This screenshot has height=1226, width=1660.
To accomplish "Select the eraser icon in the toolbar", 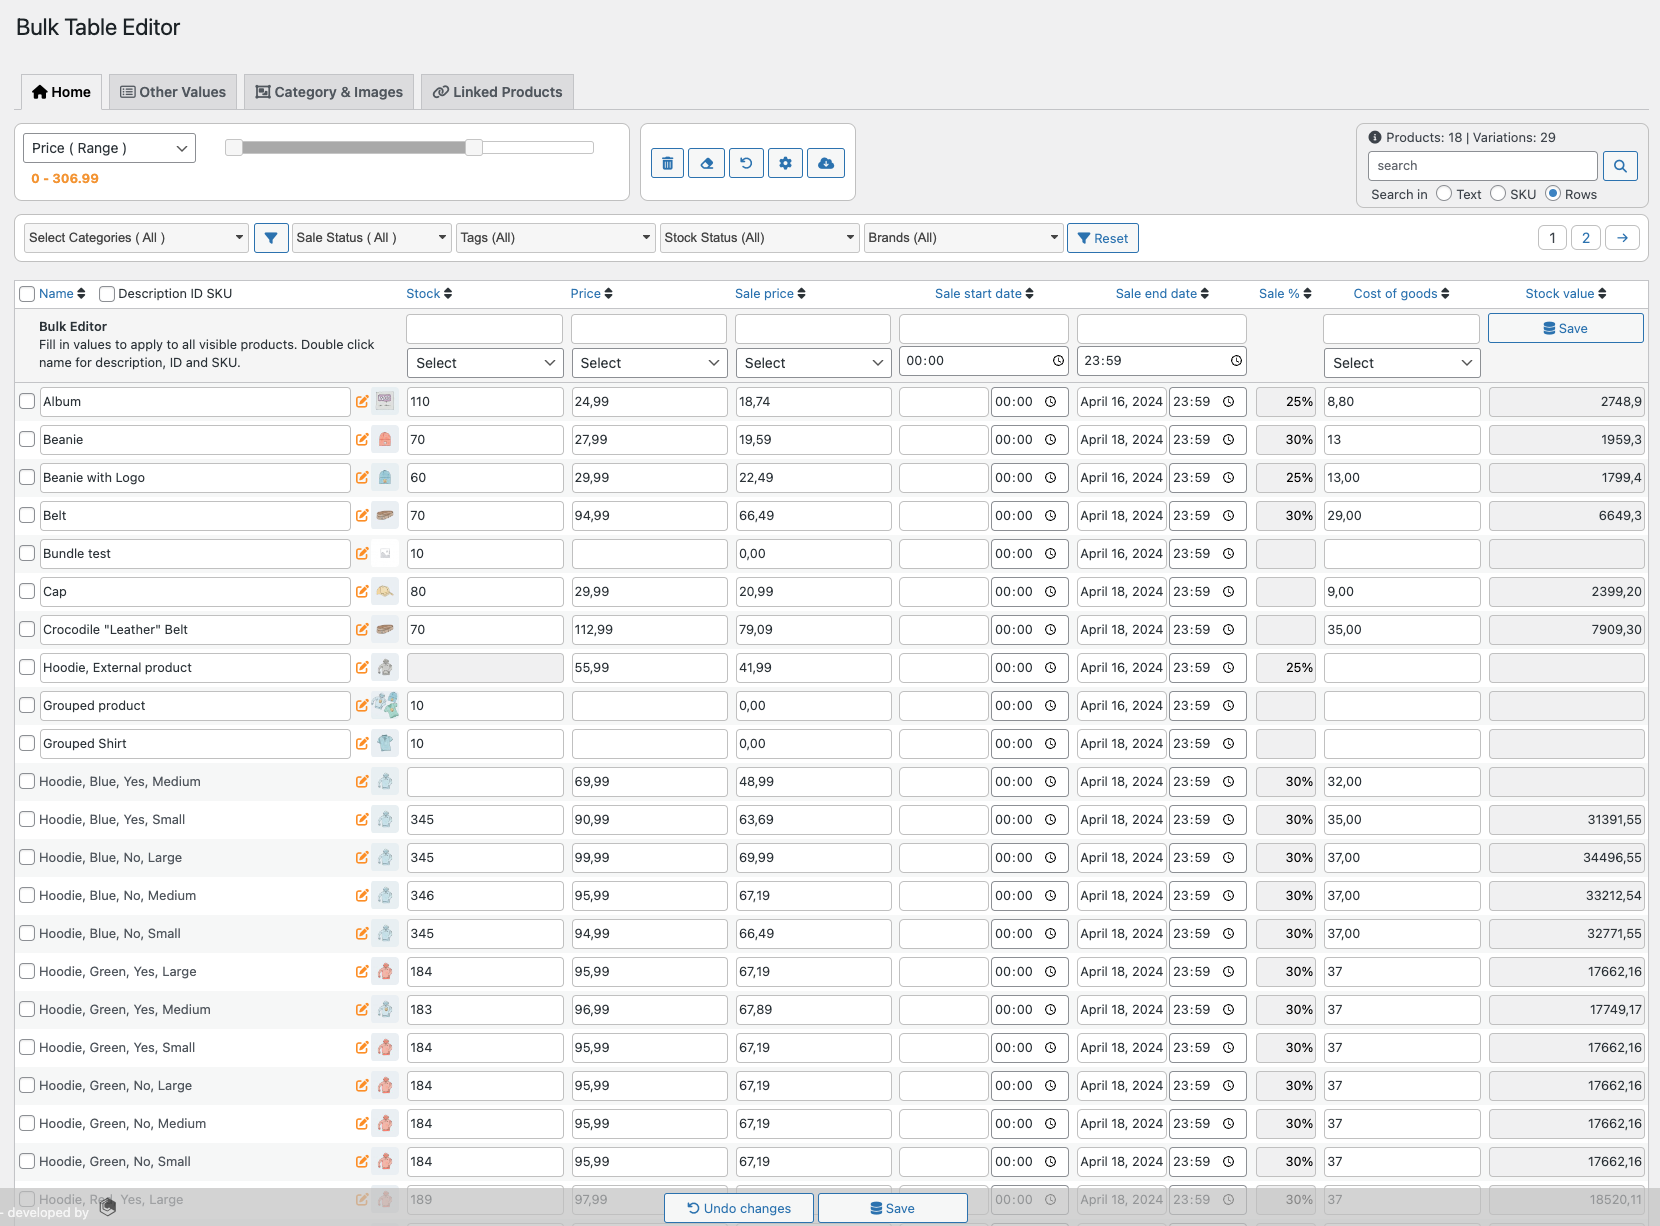I will (706, 162).
